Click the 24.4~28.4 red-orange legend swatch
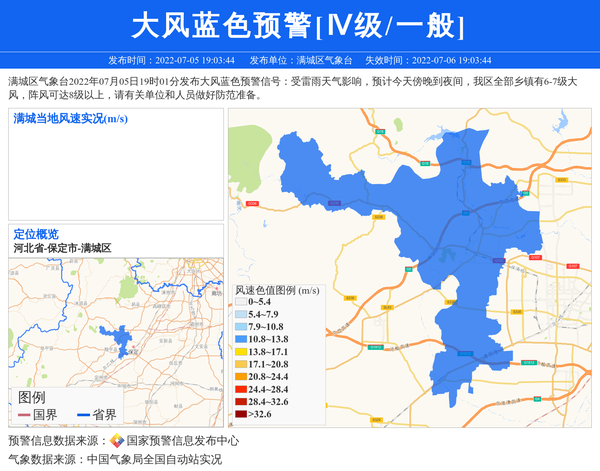 pyautogui.click(x=241, y=388)
